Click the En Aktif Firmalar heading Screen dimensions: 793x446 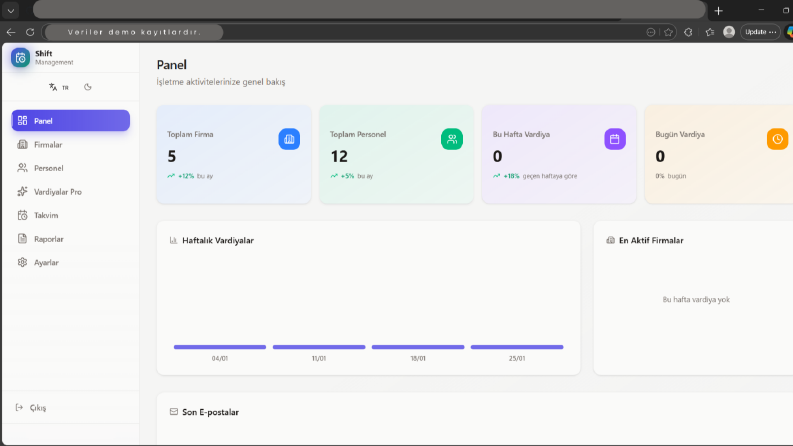pos(651,241)
